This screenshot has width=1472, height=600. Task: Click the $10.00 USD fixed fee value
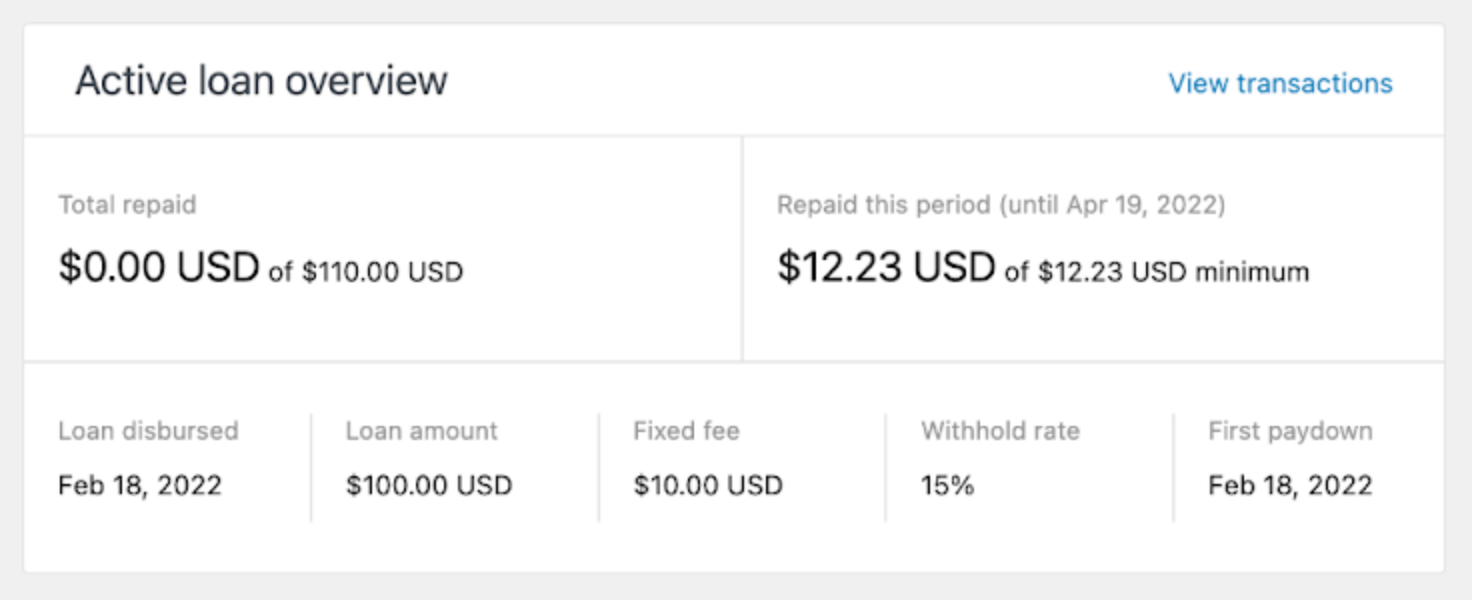coord(708,484)
